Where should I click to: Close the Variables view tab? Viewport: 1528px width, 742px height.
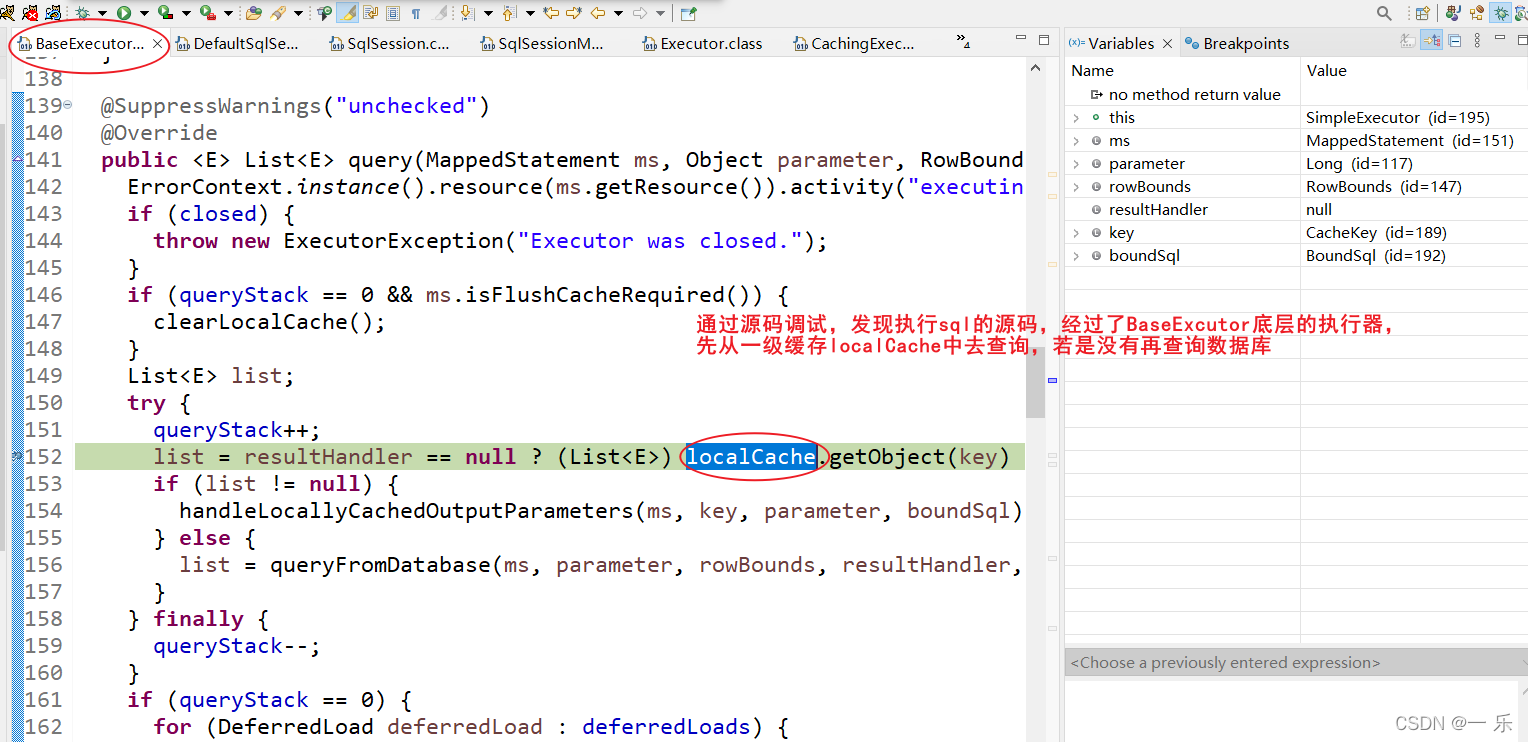1166,44
